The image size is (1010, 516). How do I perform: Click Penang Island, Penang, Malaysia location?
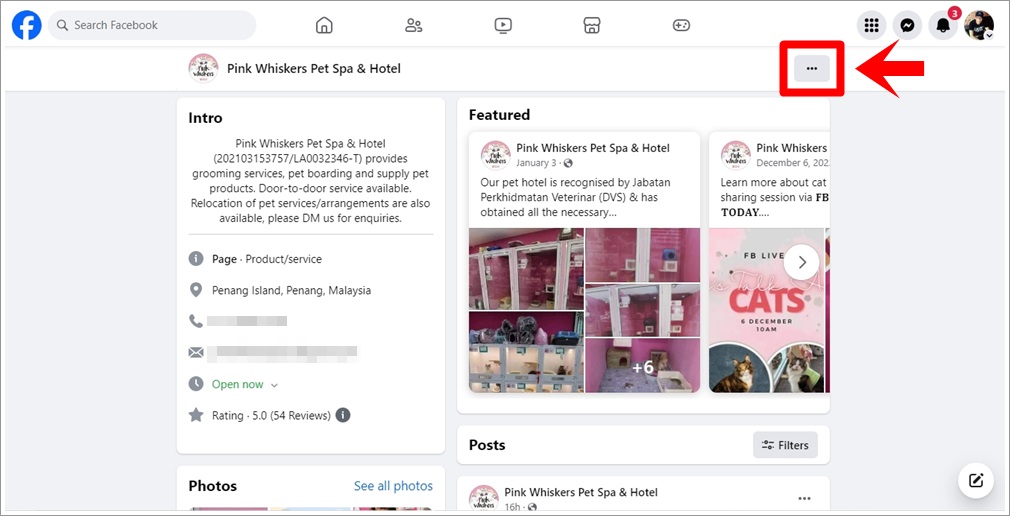pos(291,291)
